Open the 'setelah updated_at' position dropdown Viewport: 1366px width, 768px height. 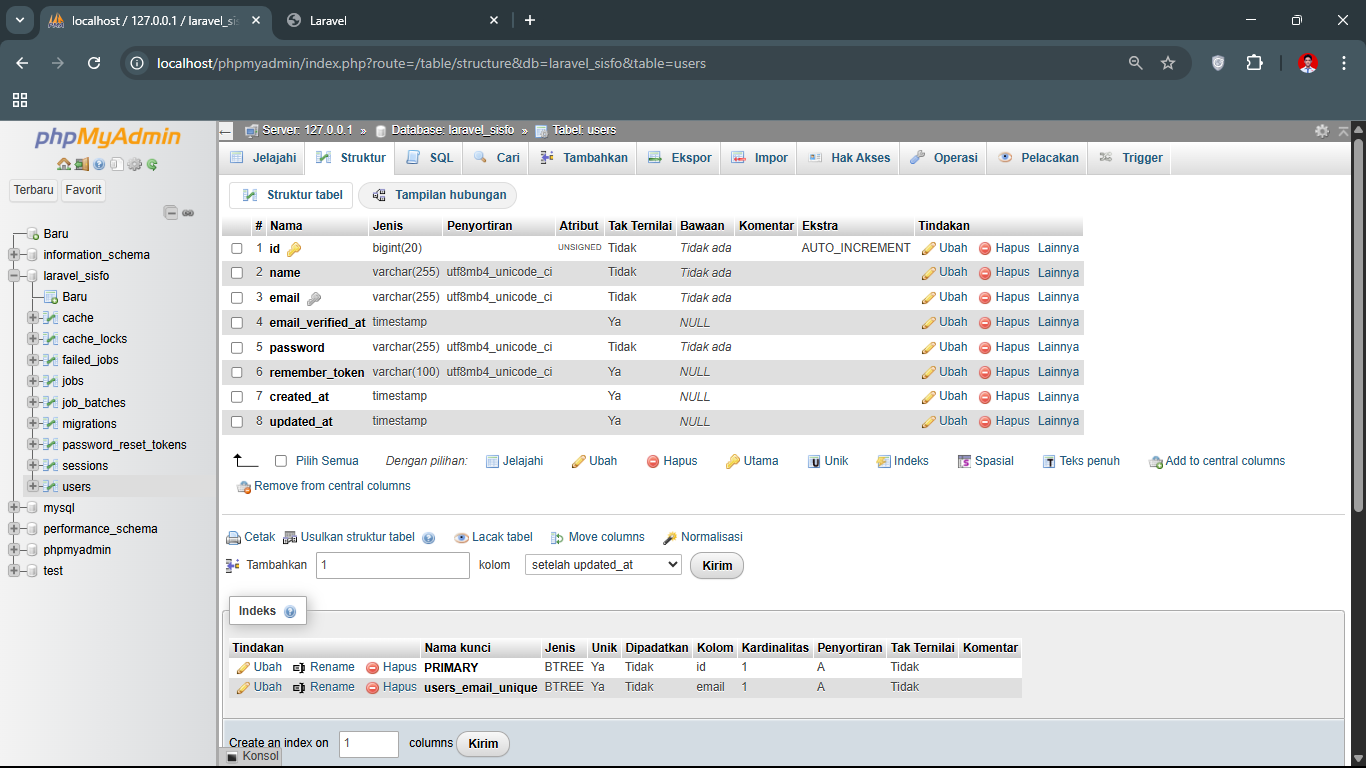click(x=602, y=565)
